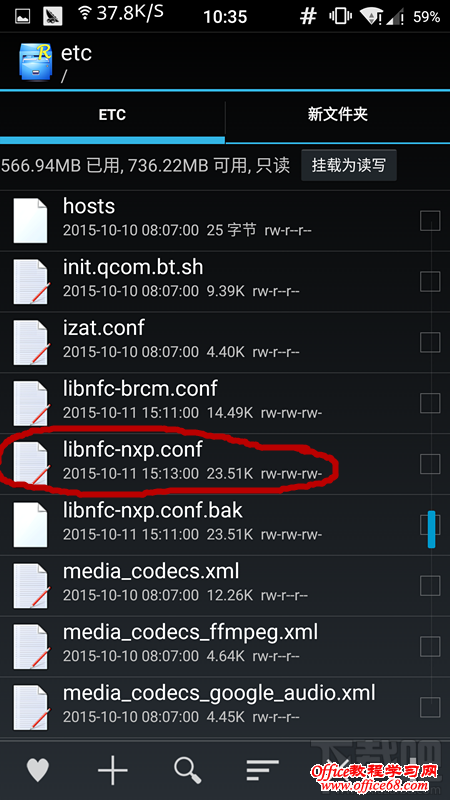This screenshot has height=800, width=450.
Task: Tap the init.qcom.bt.sh file icon
Action: [x=31, y=282]
